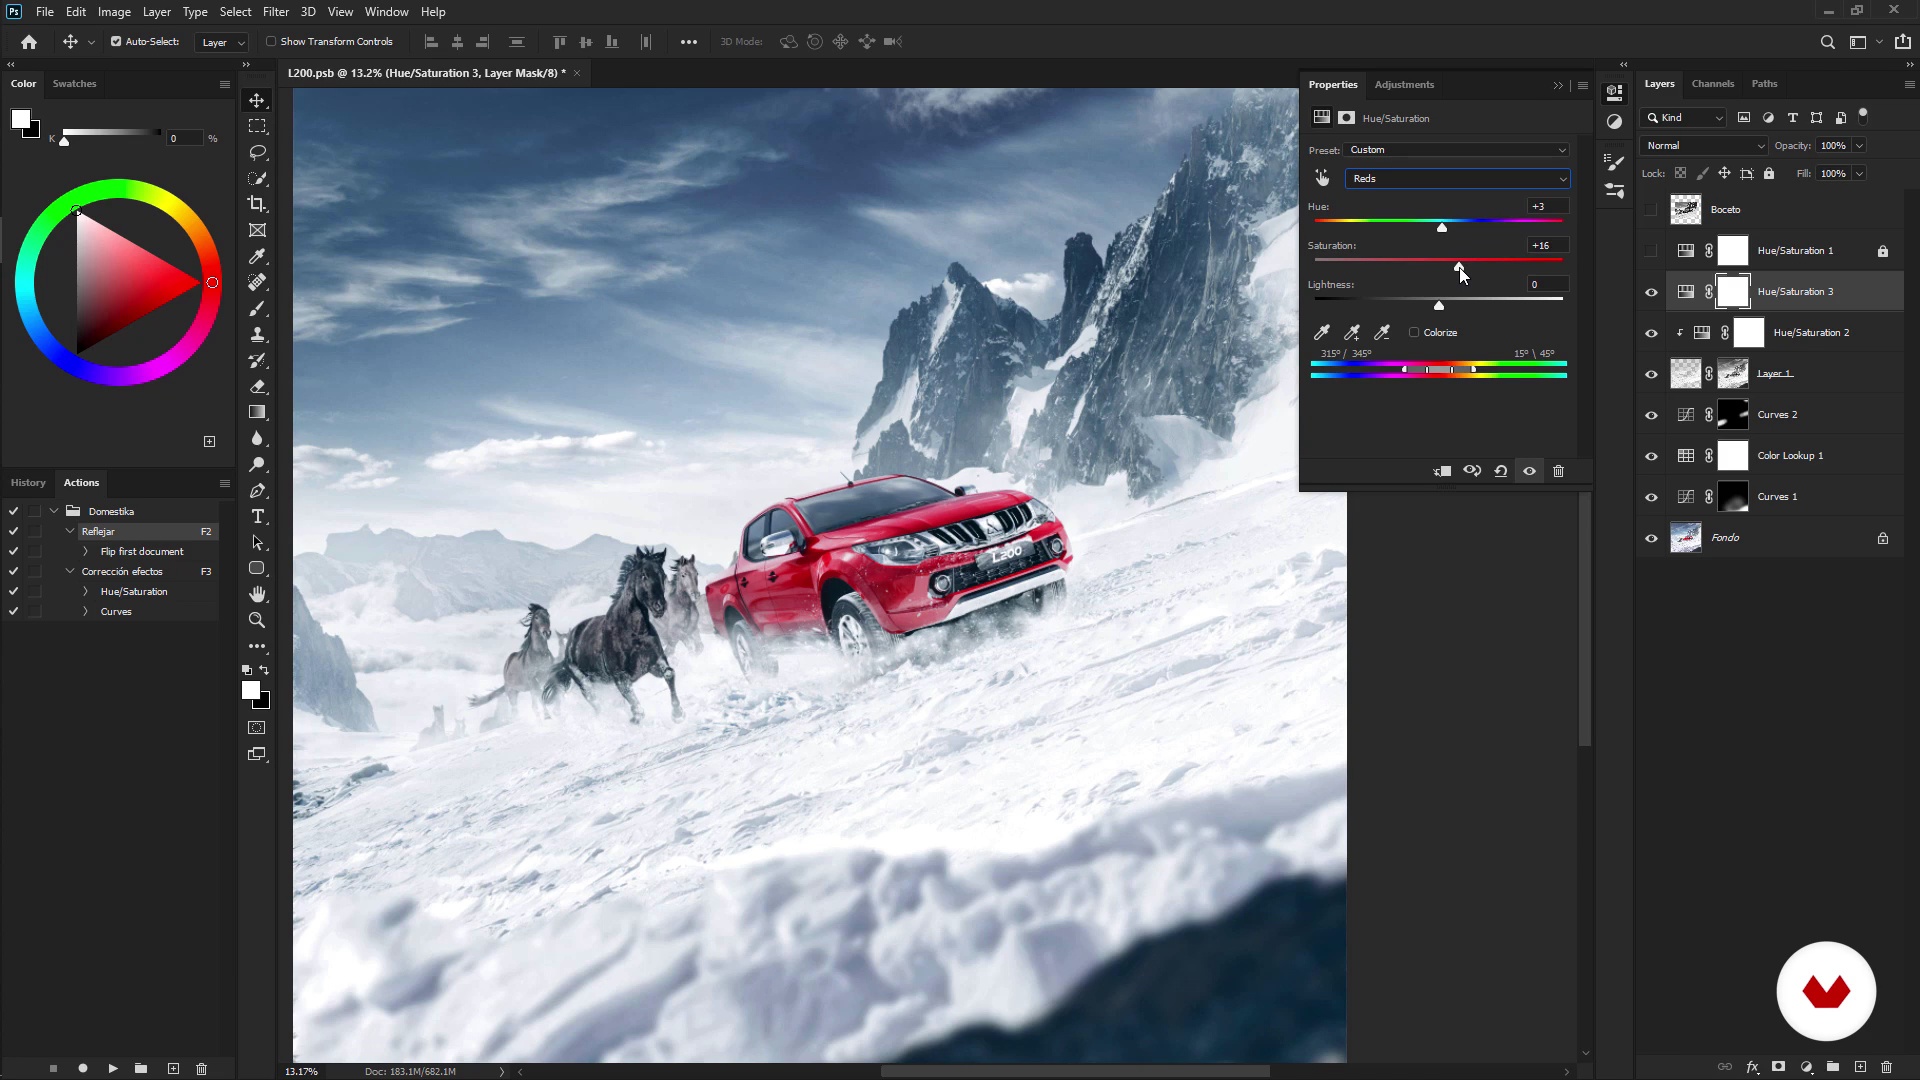Viewport: 1920px width, 1080px height.
Task: Click the share icon at top right
Action: [1903, 42]
